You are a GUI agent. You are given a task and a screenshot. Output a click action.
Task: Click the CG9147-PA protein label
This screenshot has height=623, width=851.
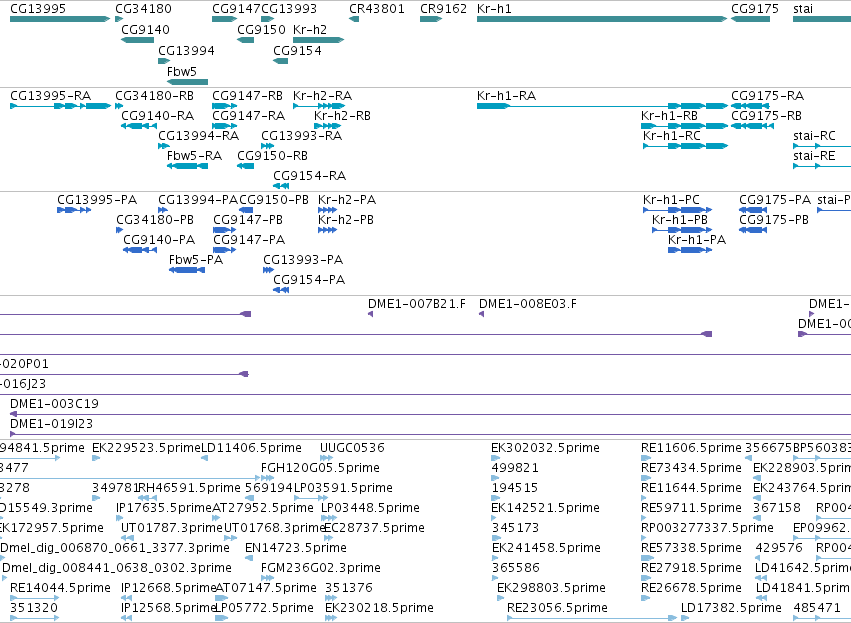249,240
